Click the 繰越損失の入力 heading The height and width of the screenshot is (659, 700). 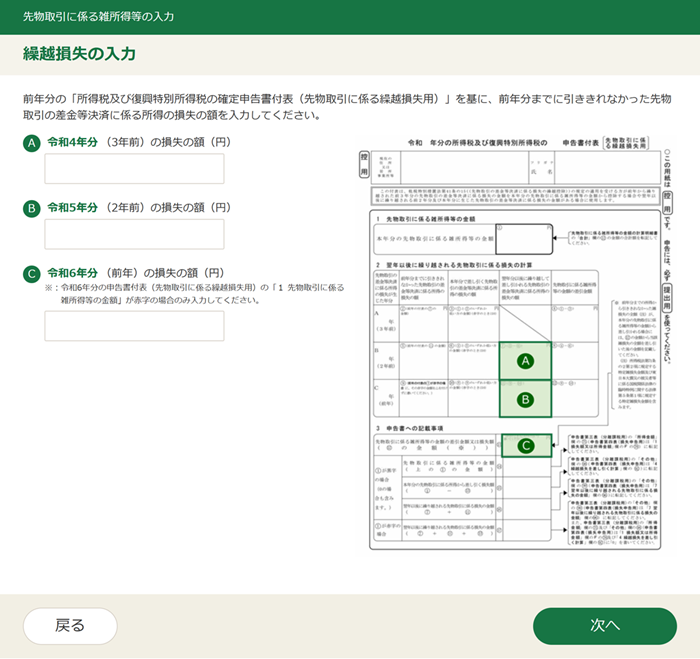[x=79, y=54]
